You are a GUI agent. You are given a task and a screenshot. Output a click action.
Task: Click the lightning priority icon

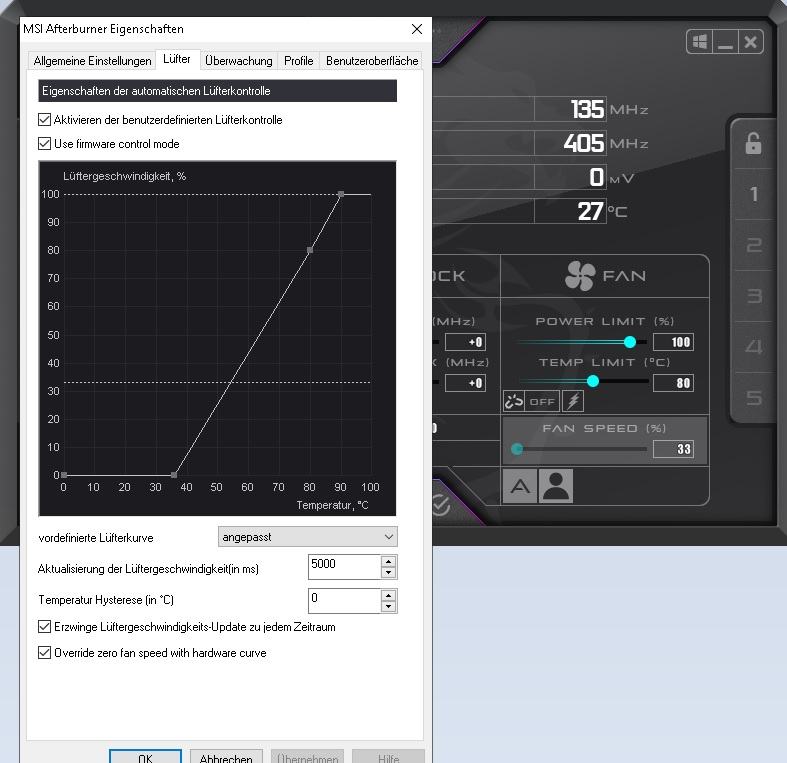click(573, 401)
